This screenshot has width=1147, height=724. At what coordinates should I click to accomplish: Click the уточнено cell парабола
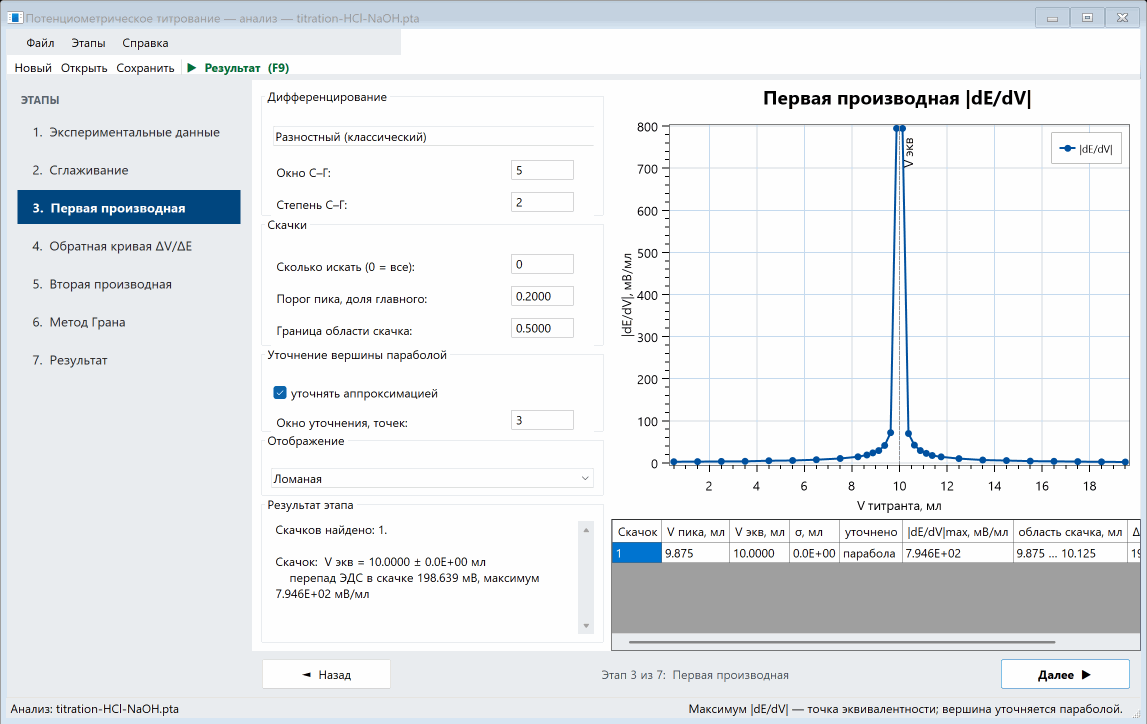tap(870, 554)
